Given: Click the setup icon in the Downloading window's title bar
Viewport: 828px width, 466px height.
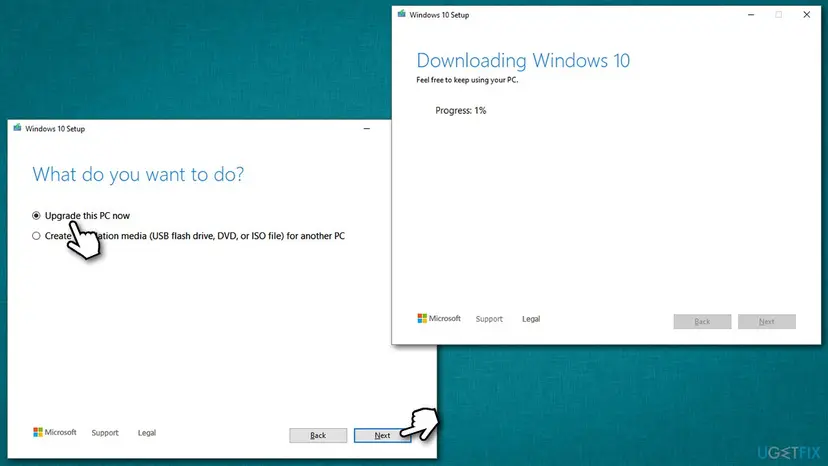Looking at the screenshot, I should (x=402, y=14).
